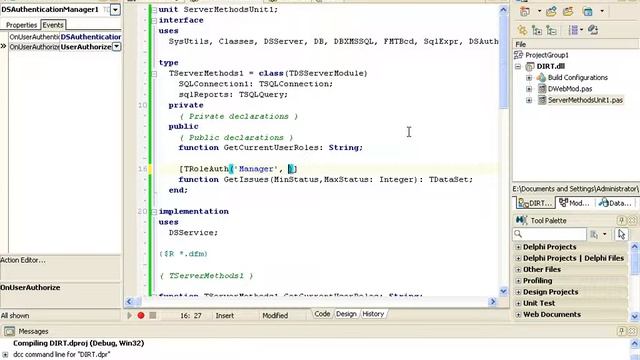Click the Action Editor link
The width and height of the screenshot is (640, 360).
coord(23,260)
